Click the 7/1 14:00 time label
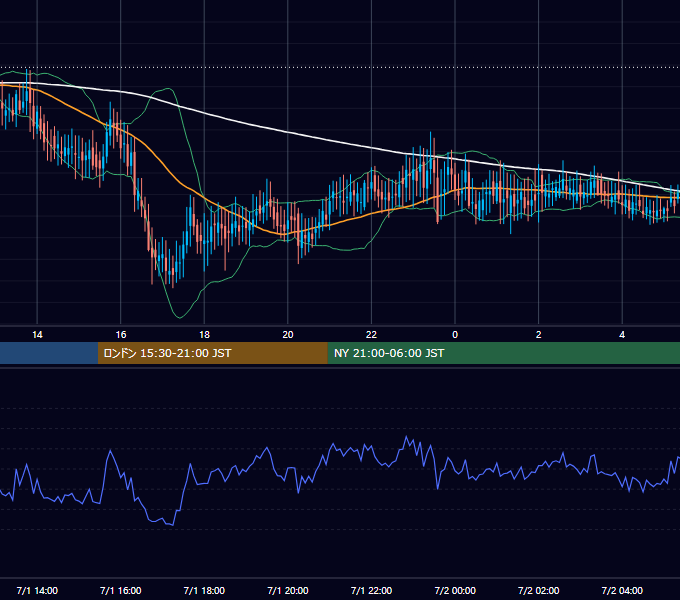The height and width of the screenshot is (600, 680). pyautogui.click(x=37, y=590)
